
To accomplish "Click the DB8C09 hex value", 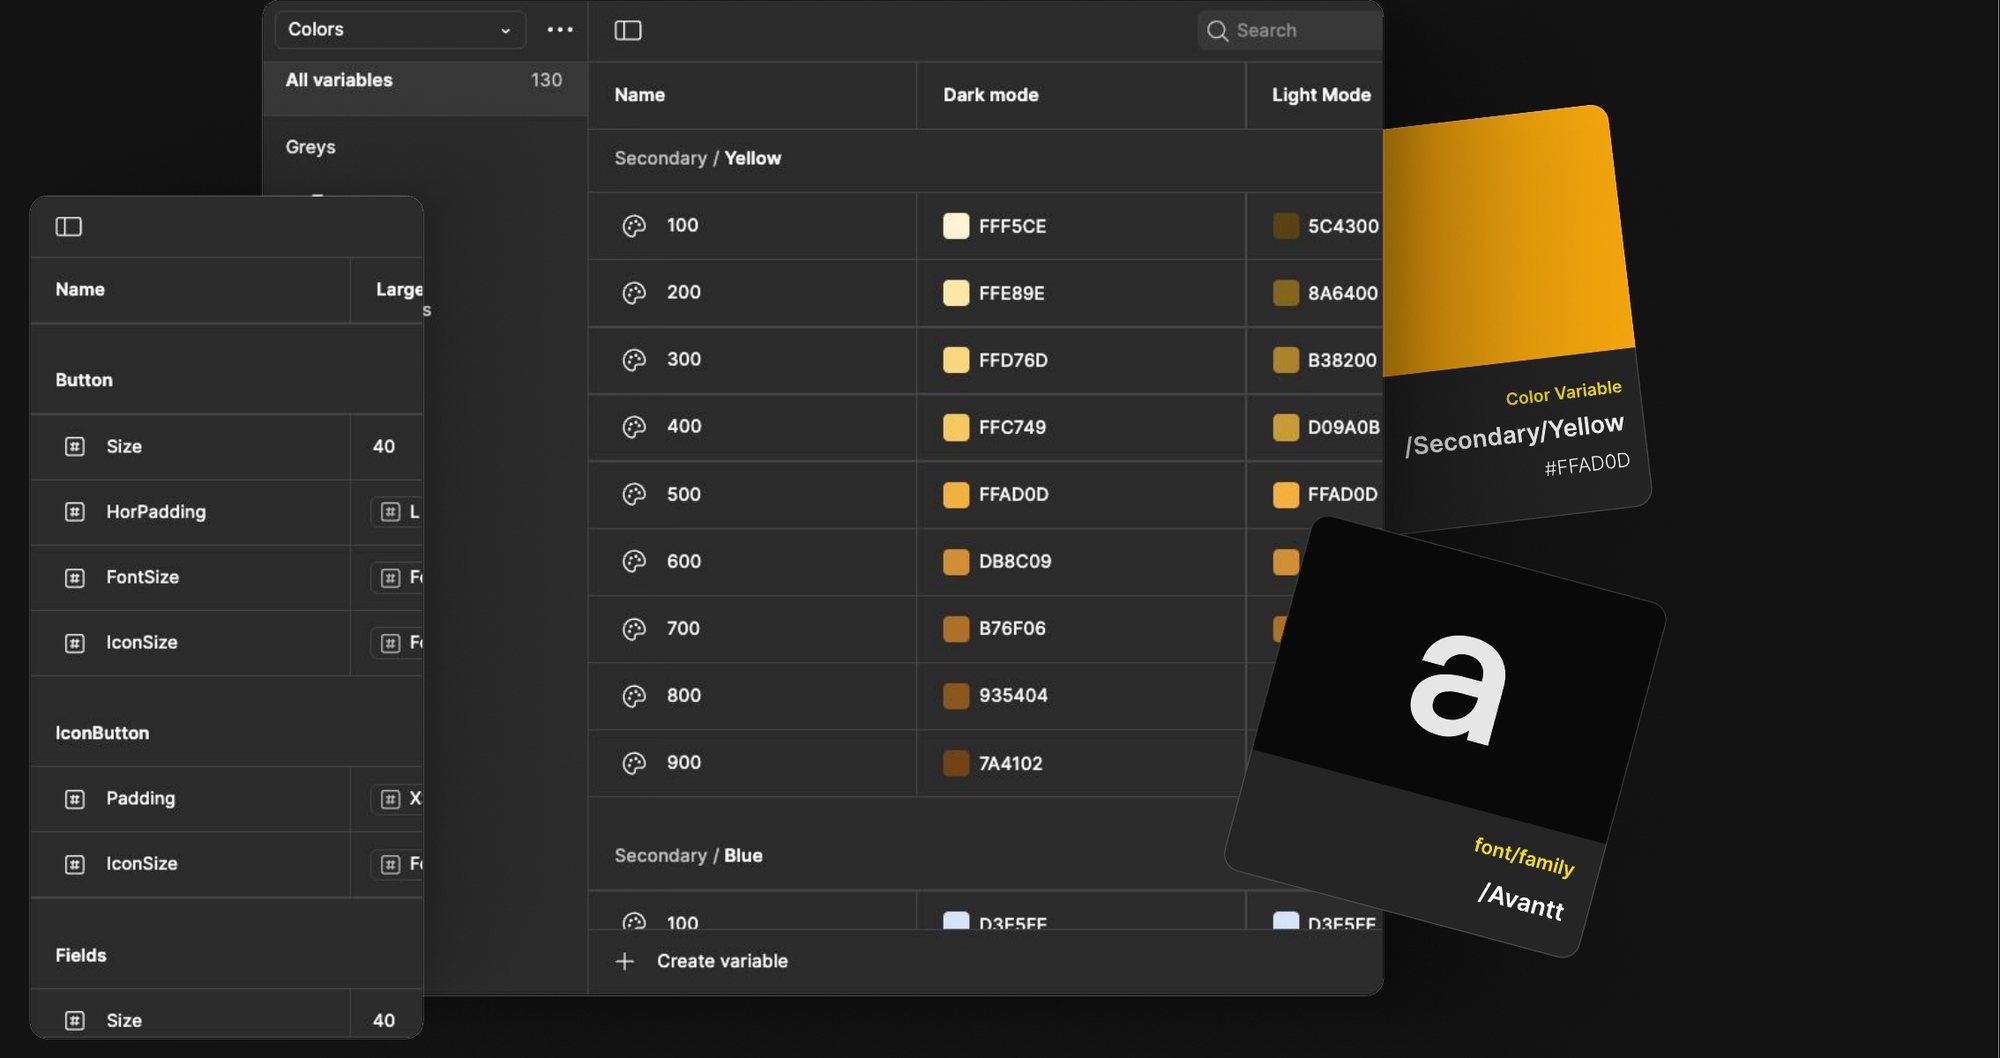I will [x=1015, y=561].
